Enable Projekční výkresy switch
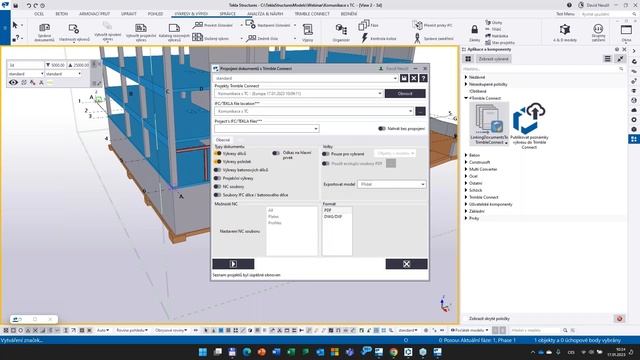Viewport: 640px width, 360px height. pyautogui.click(x=218, y=178)
